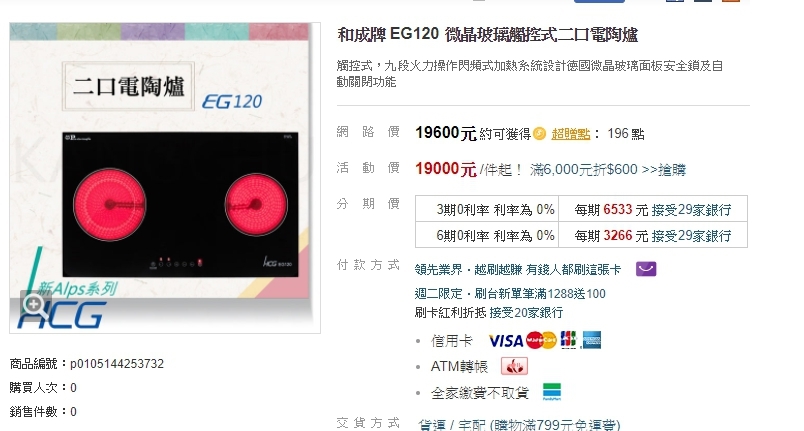
Task: Click the ATM transfer bank icon
Action: (x=514, y=366)
